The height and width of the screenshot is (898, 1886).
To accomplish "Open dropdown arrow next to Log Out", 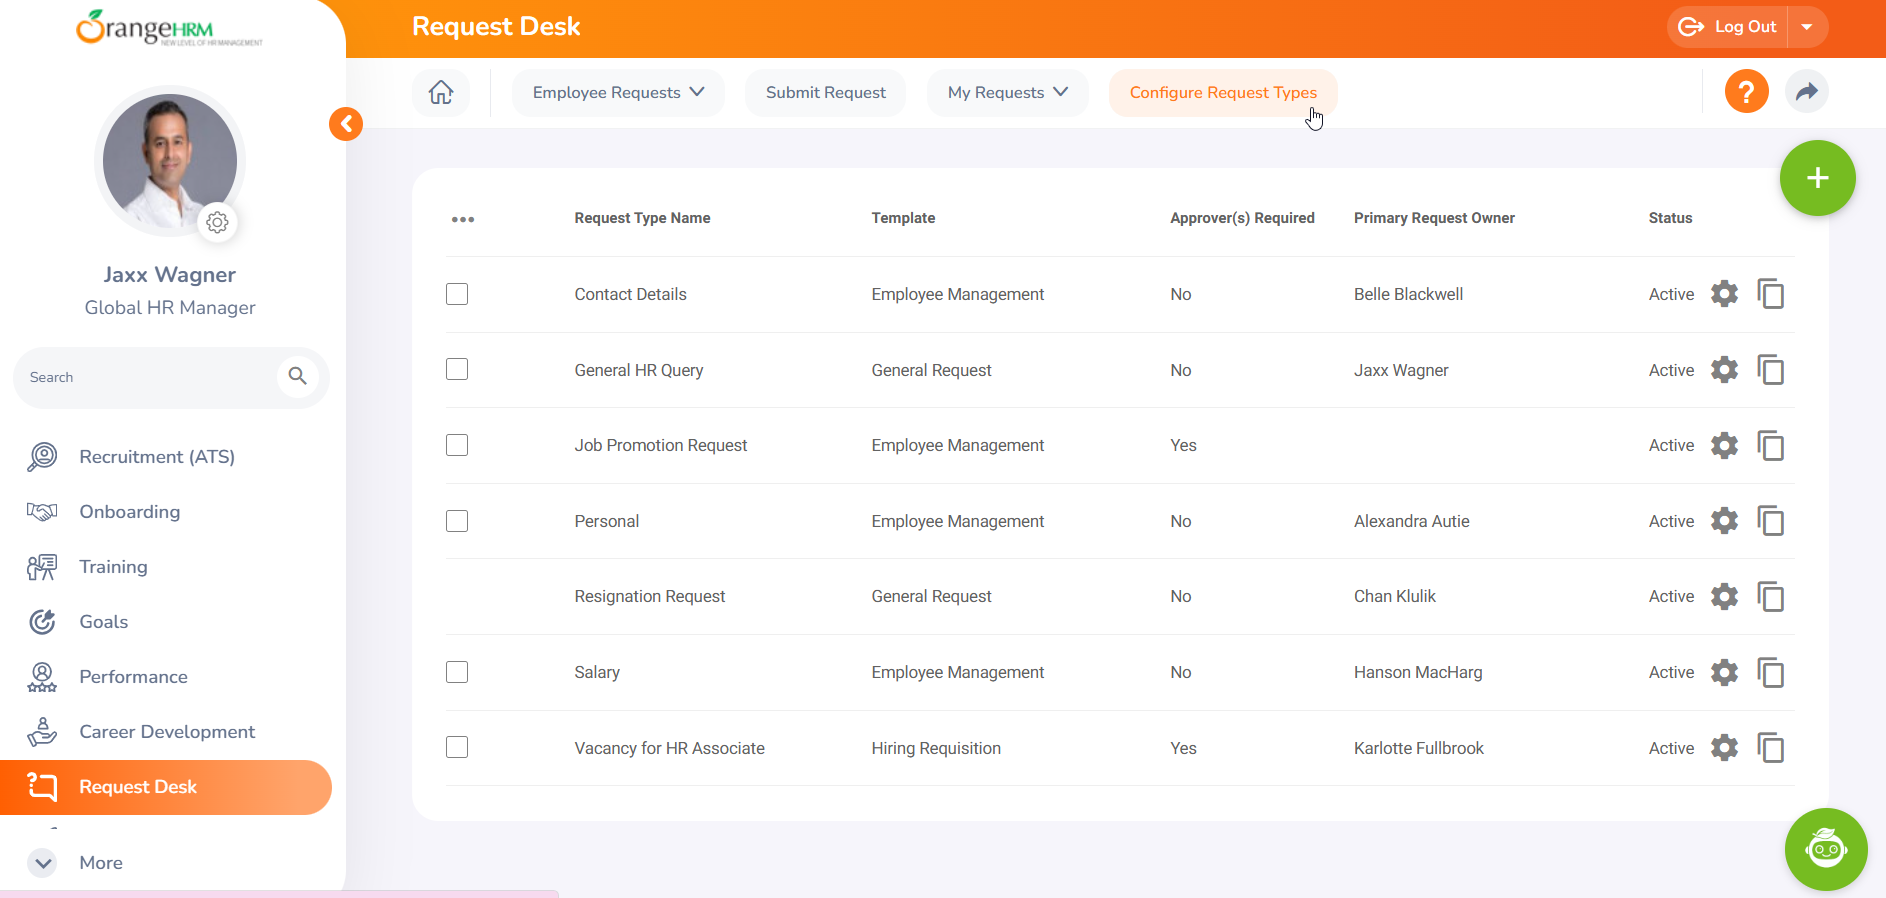I will (x=1807, y=27).
